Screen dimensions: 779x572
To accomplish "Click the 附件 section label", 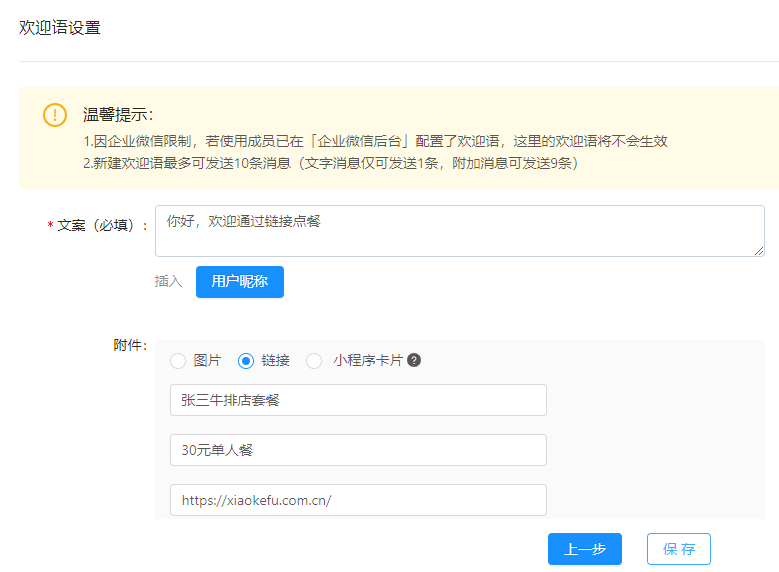I will (130, 345).
